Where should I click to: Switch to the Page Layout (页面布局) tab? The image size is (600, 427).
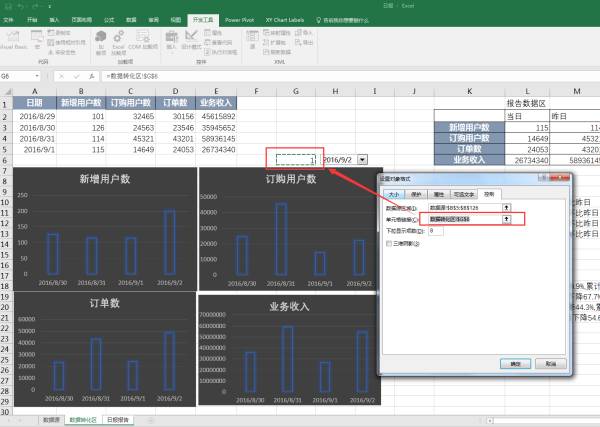pyautogui.click(x=82, y=20)
